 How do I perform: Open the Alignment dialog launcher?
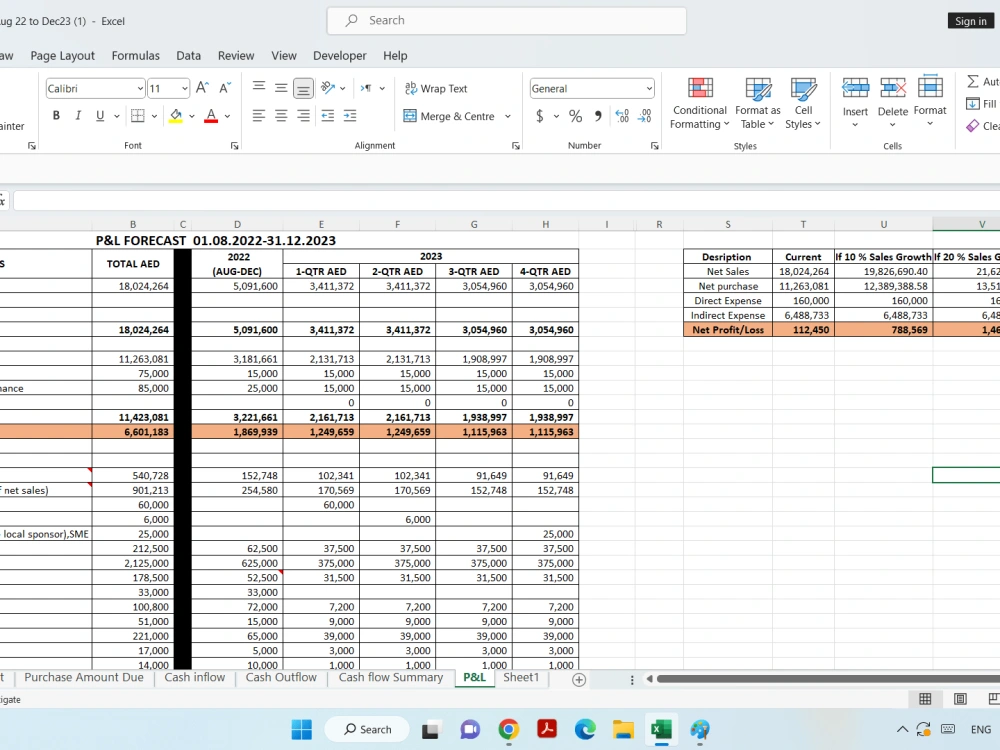coord(515,146)
